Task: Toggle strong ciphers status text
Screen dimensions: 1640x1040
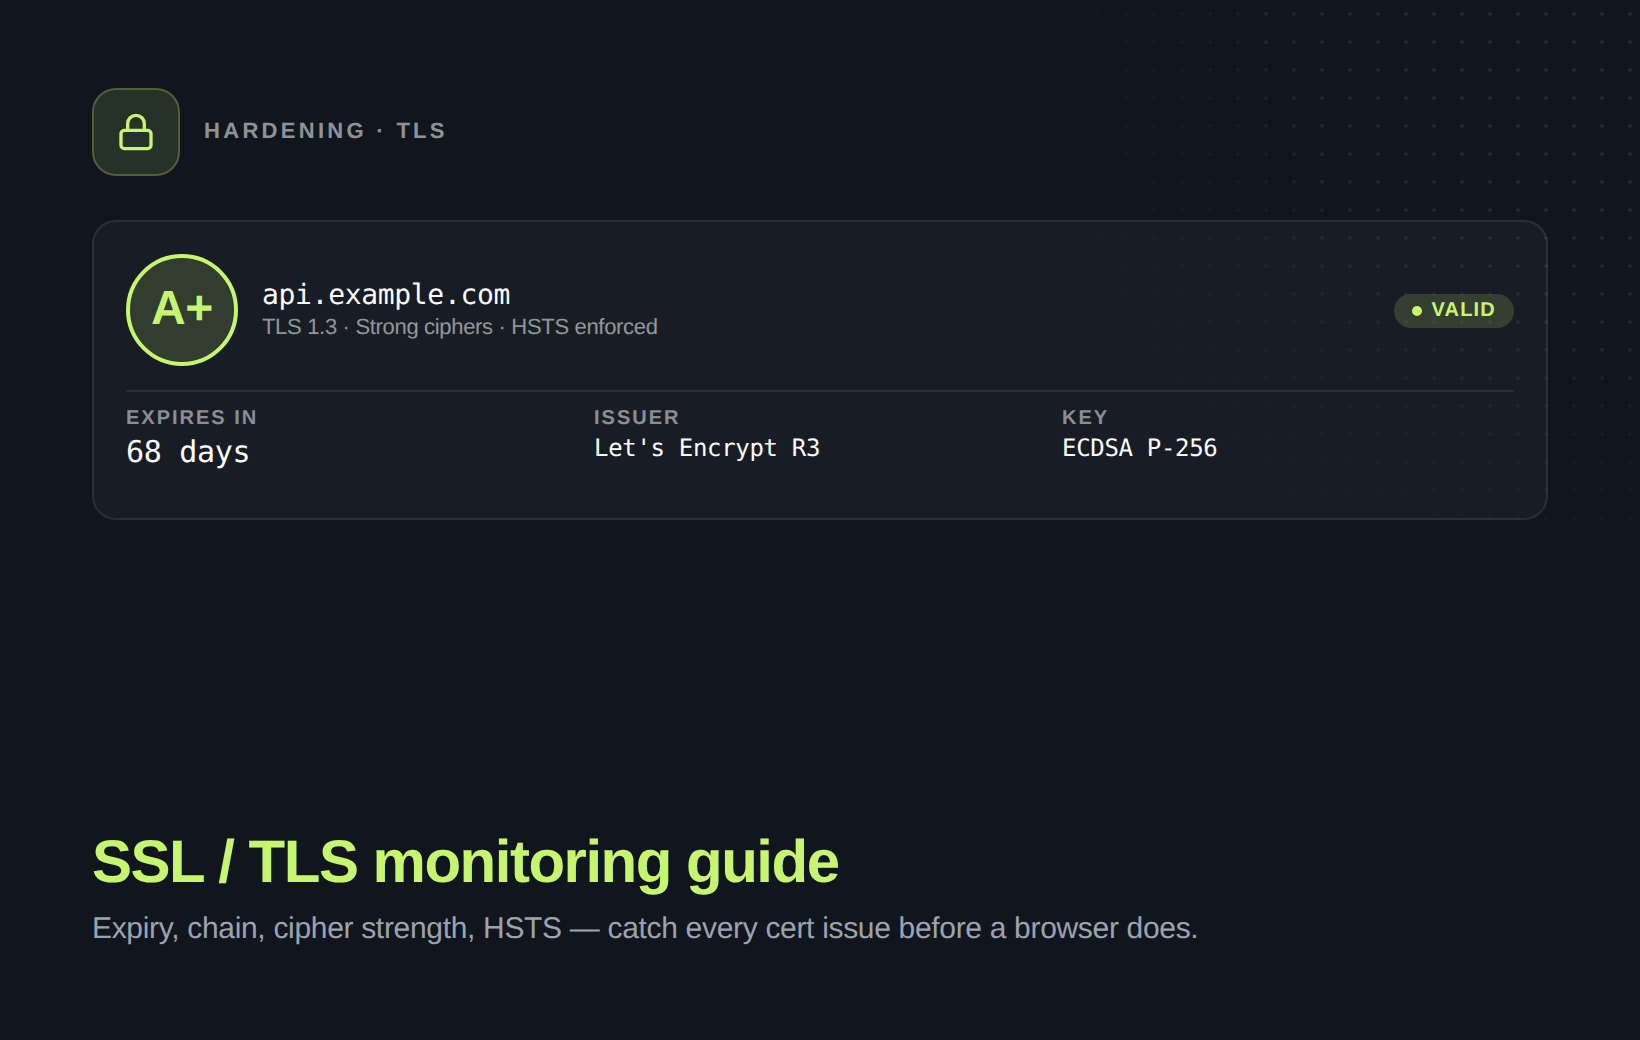Action: tap(422, 327)
